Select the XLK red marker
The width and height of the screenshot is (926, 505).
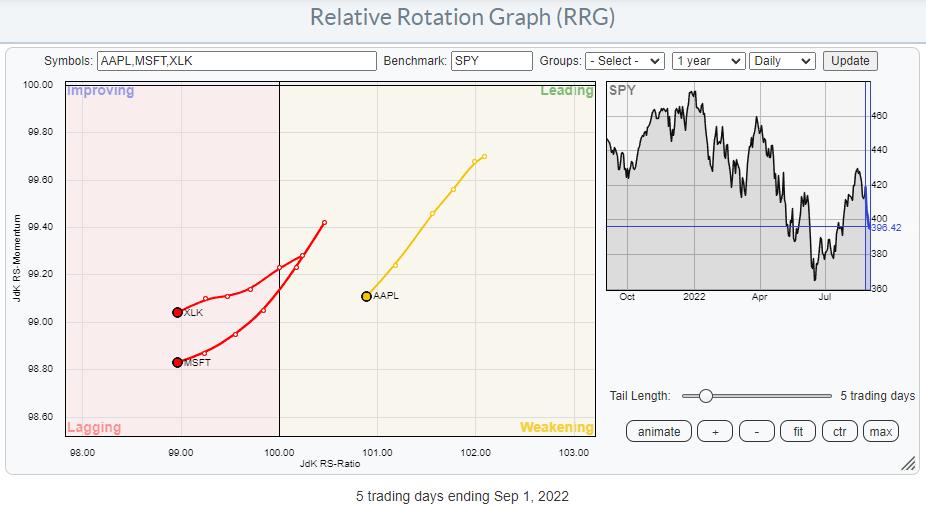[x=178, y=312]
